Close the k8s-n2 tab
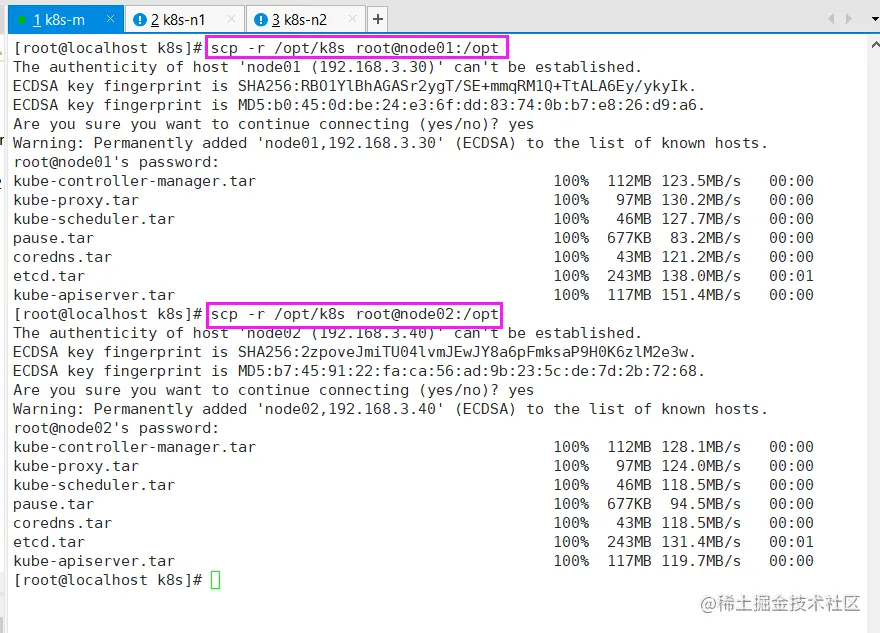The width and height of the screenshot is (880, 633). tap(352, 19)
